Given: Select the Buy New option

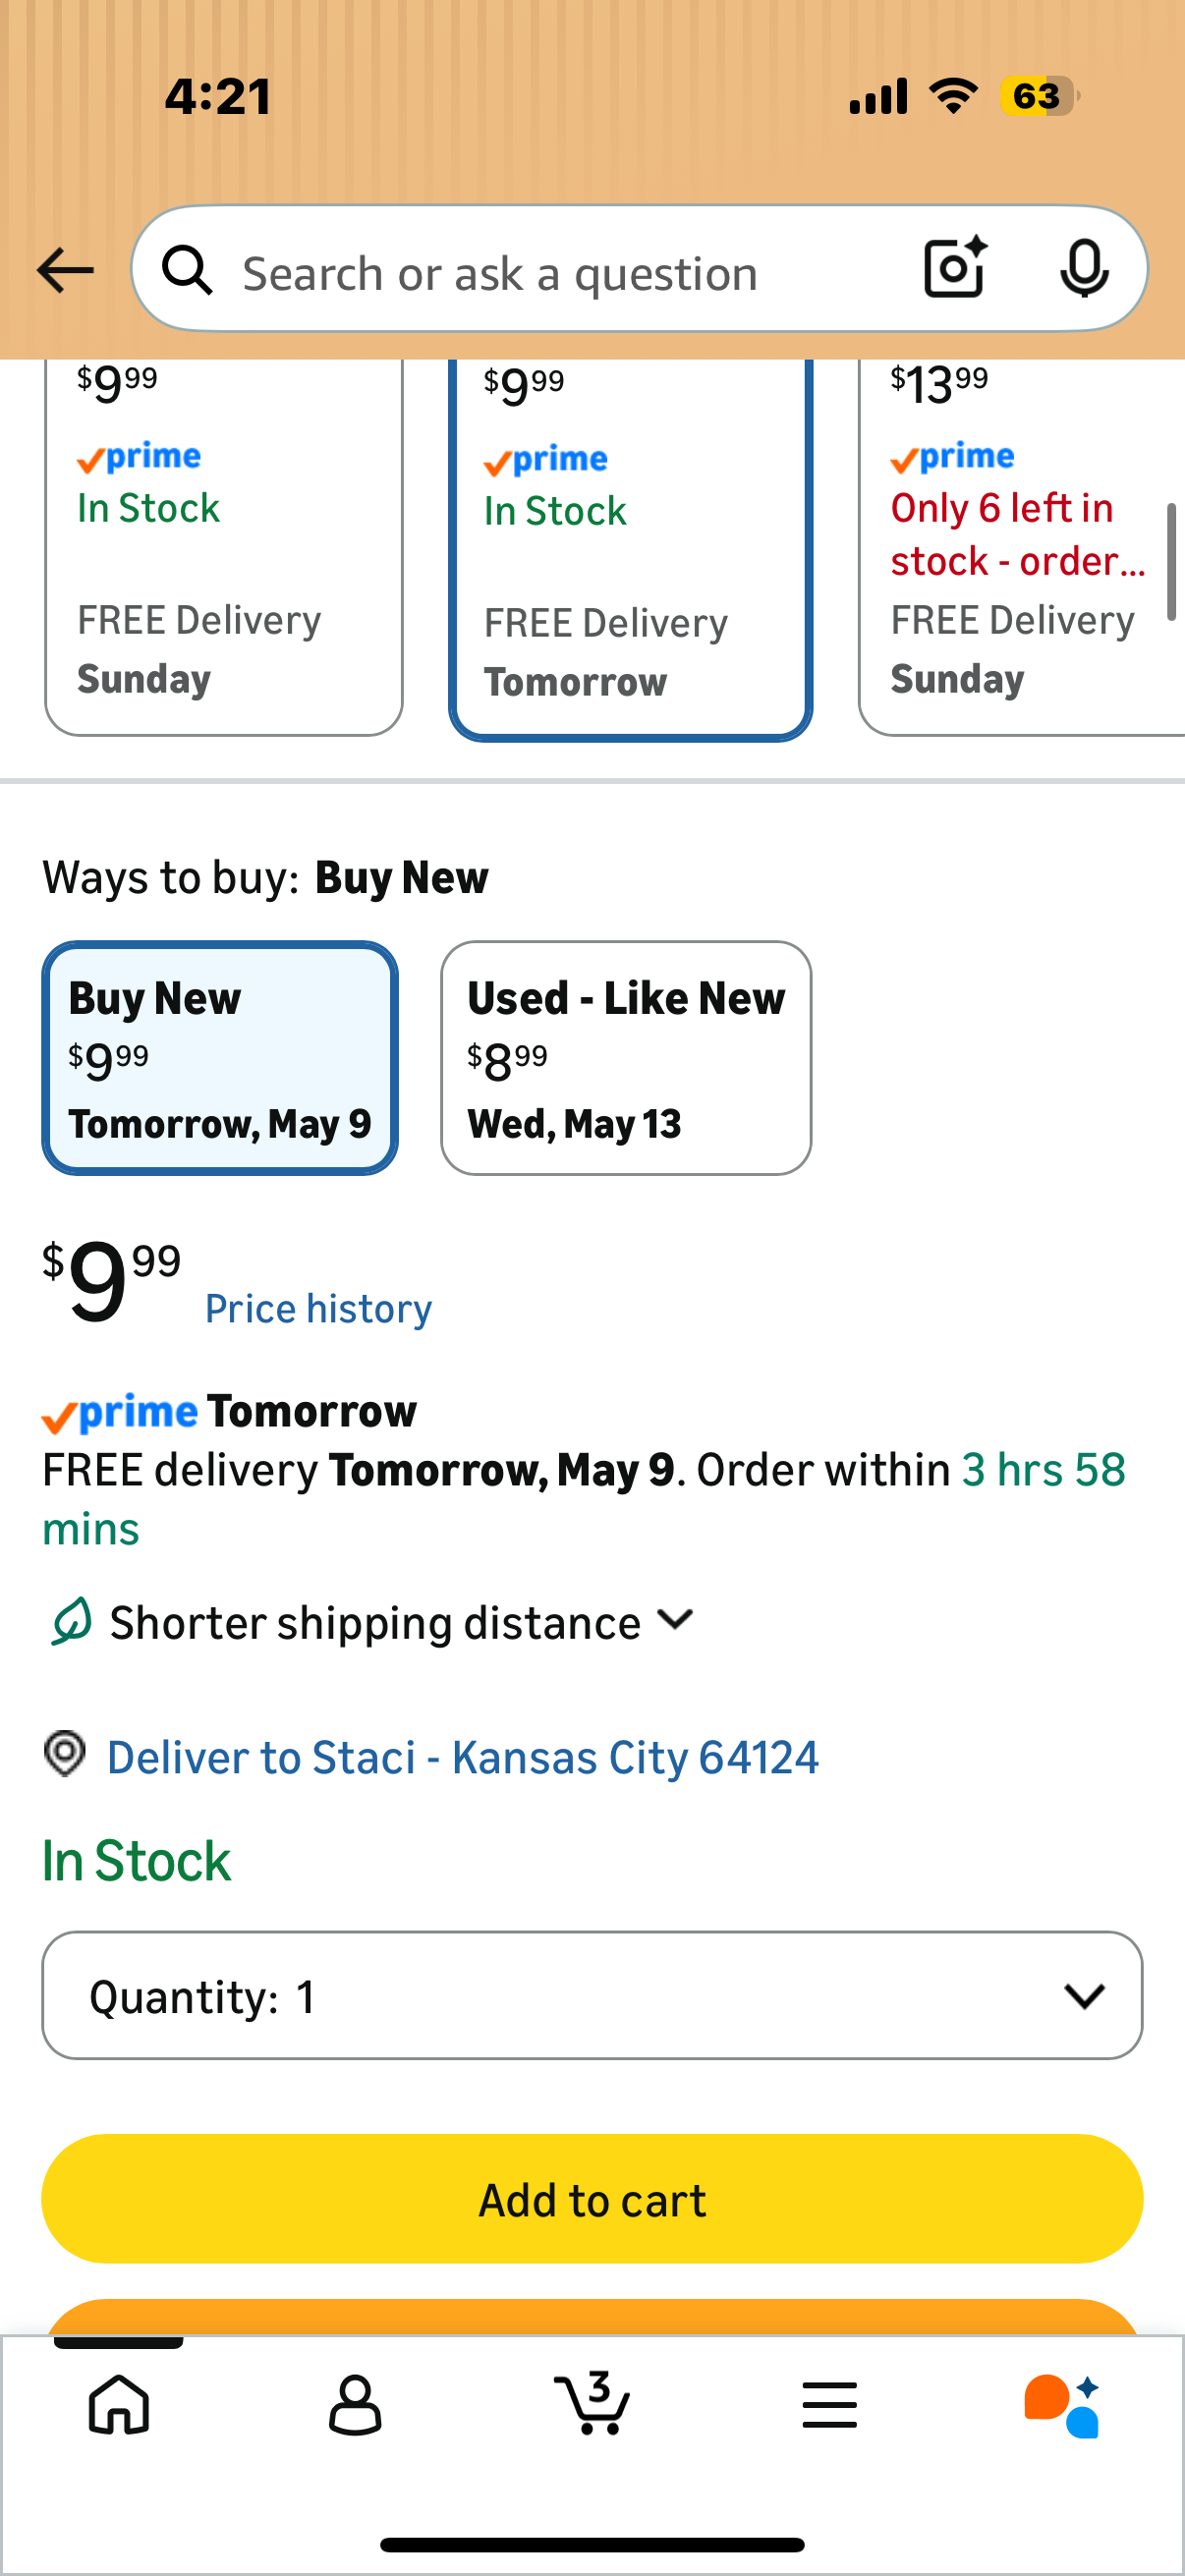Looking at the screenshot, I should click(x=220, y=1057).
